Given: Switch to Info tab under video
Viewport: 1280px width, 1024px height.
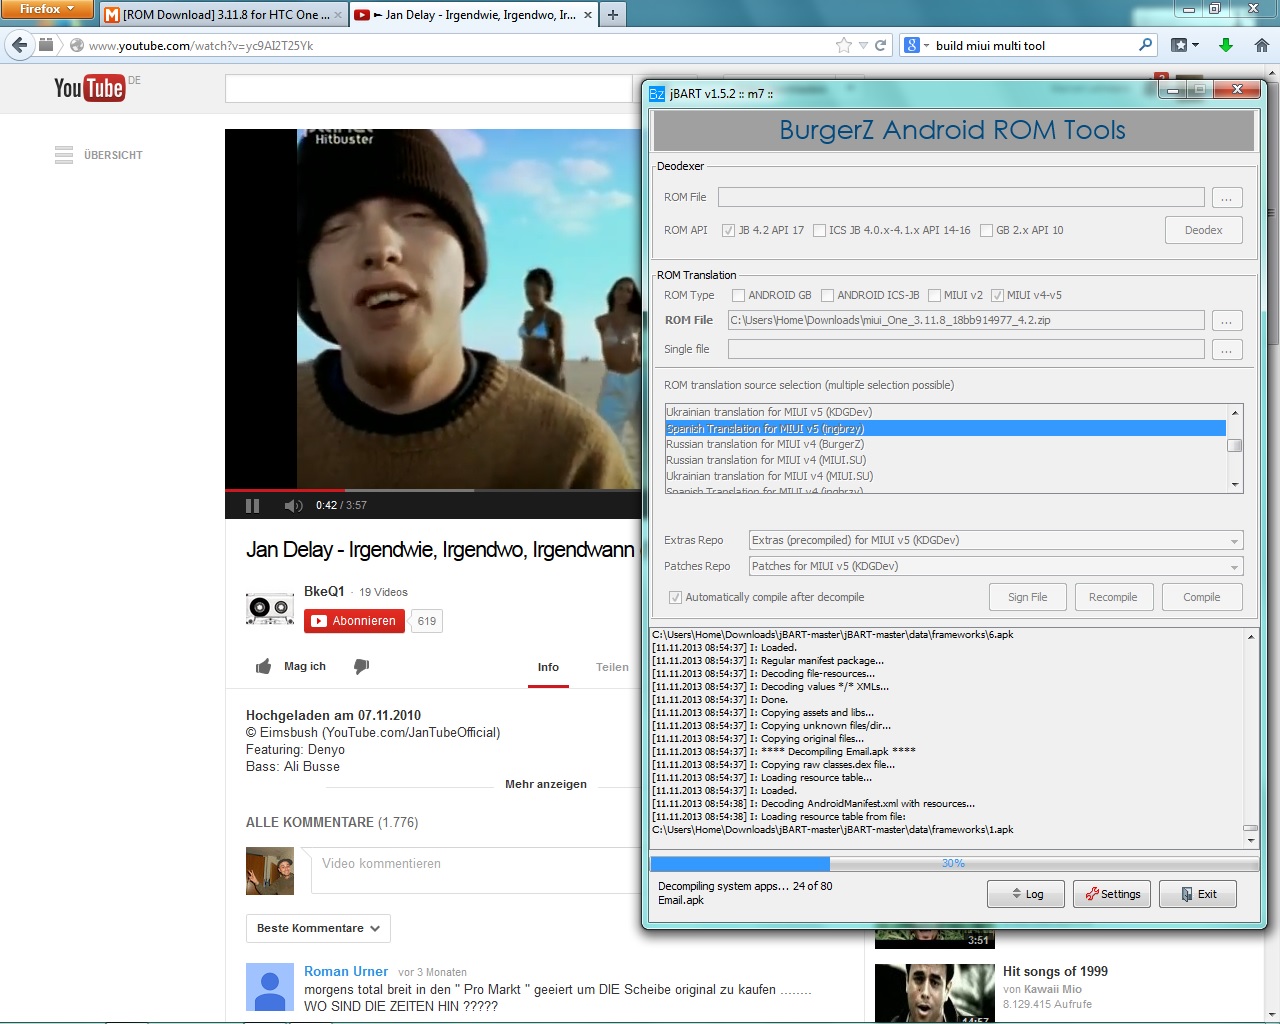Looking at the screenshot, I should (548, 667).
